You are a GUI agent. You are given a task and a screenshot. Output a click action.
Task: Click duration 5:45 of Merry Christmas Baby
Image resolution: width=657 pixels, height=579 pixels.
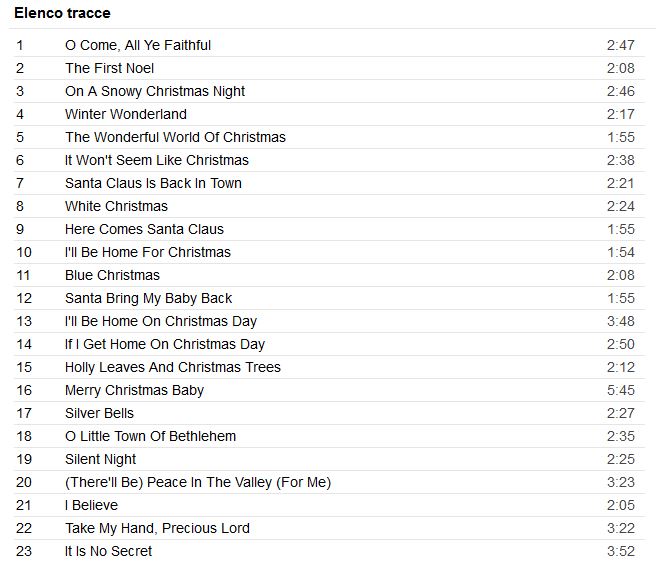pos(620,390)
